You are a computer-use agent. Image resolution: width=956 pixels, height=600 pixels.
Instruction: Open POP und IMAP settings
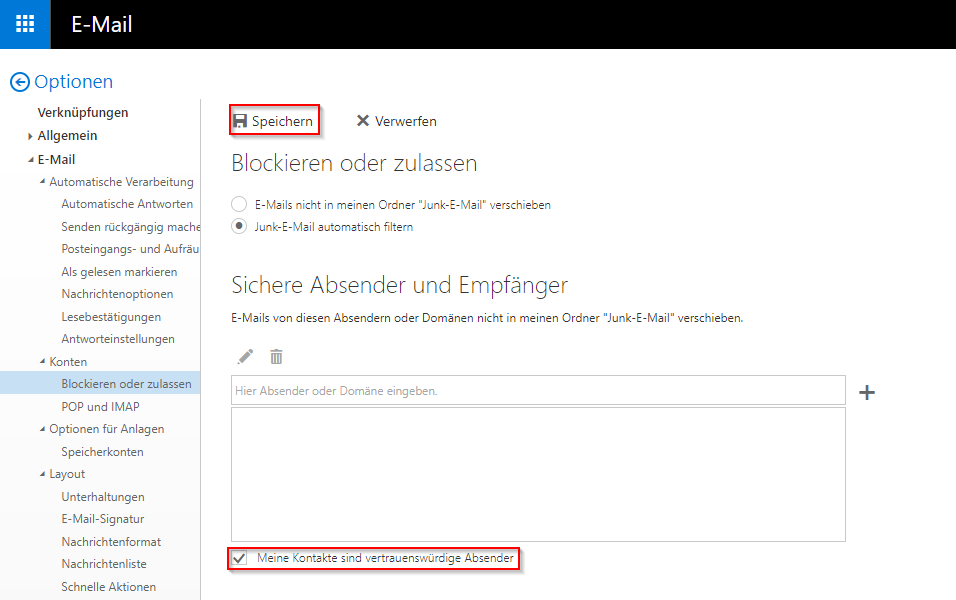click(100, 406)
